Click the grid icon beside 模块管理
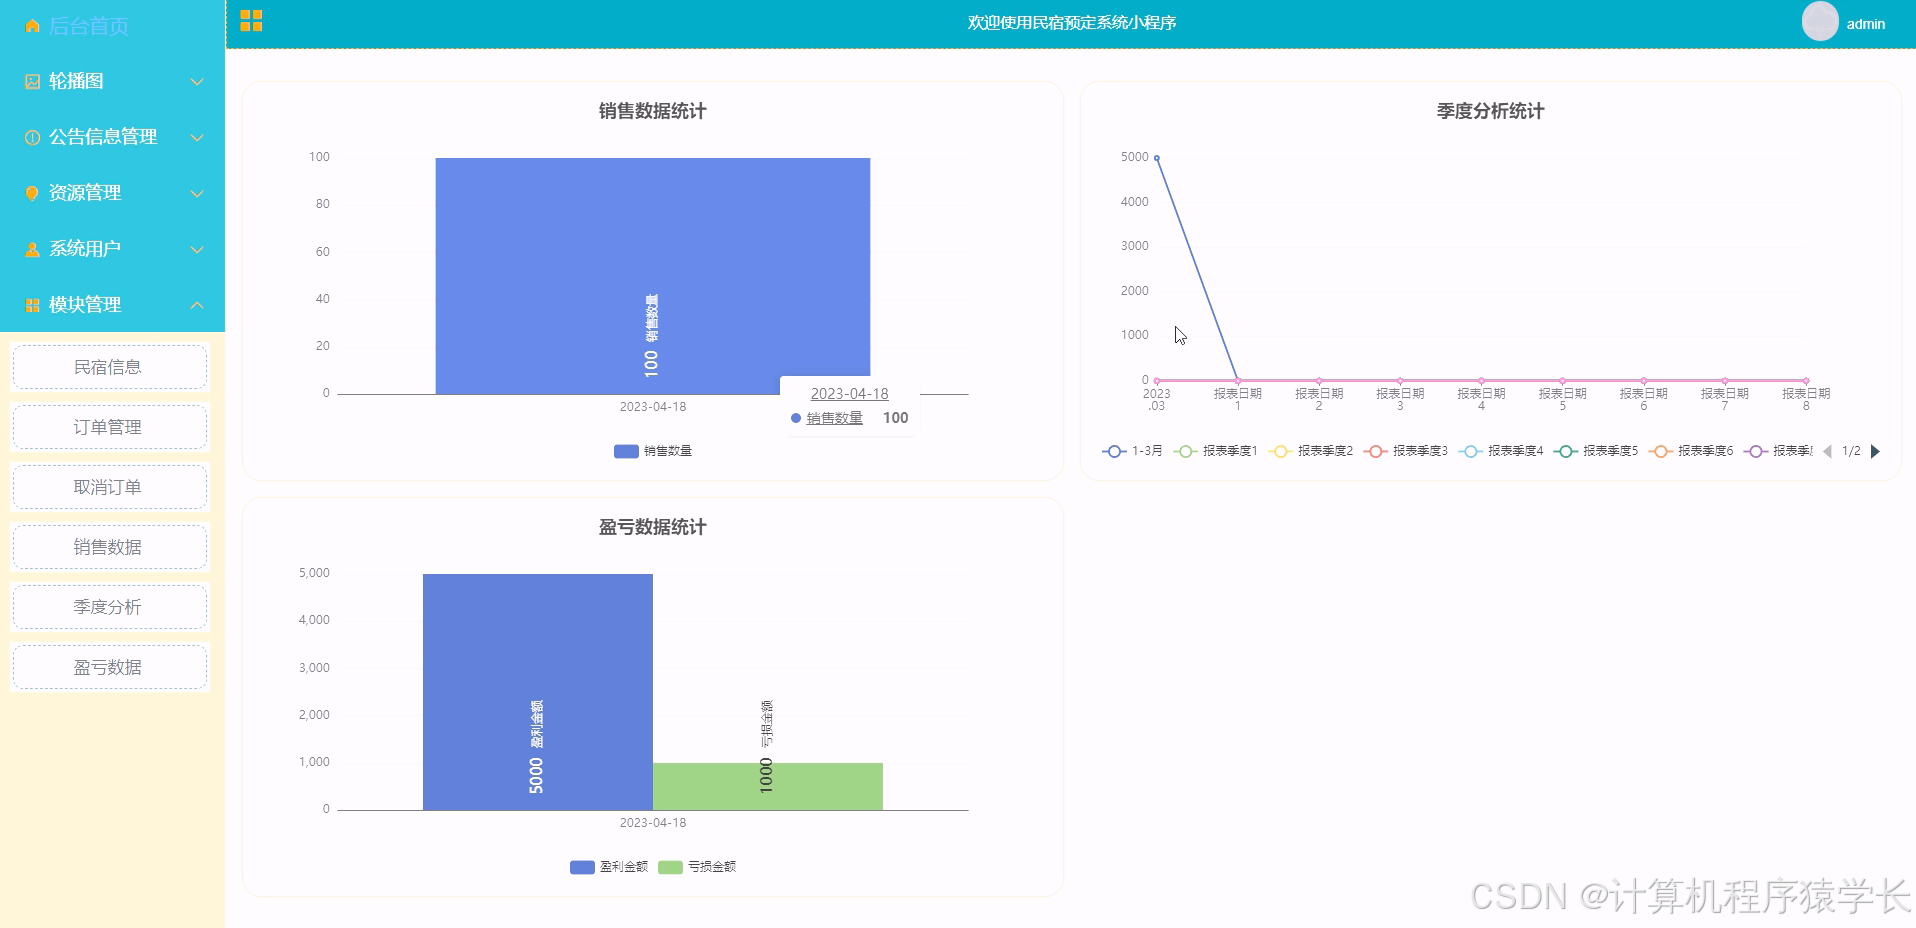Screen dimensions: 1916x928 [x=32, y=305]
